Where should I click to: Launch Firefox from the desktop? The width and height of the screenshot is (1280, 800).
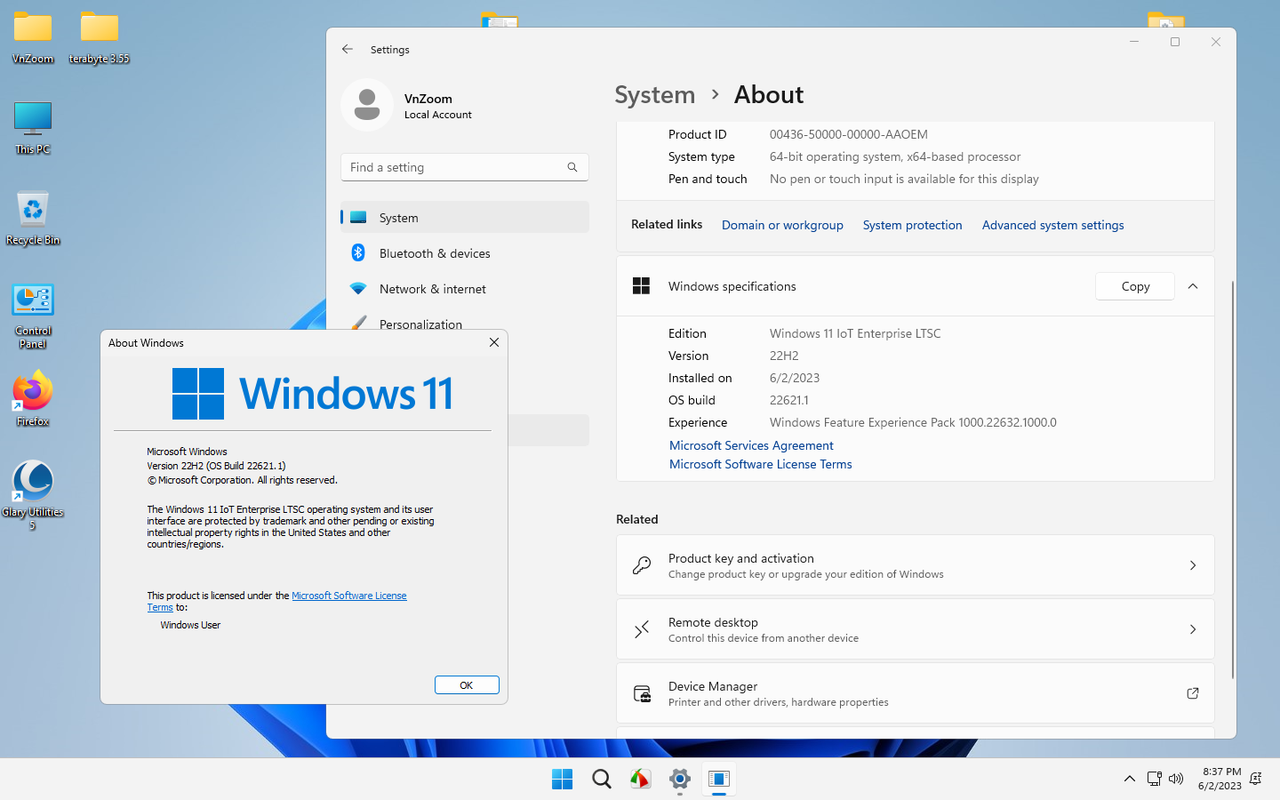(33, 399)
